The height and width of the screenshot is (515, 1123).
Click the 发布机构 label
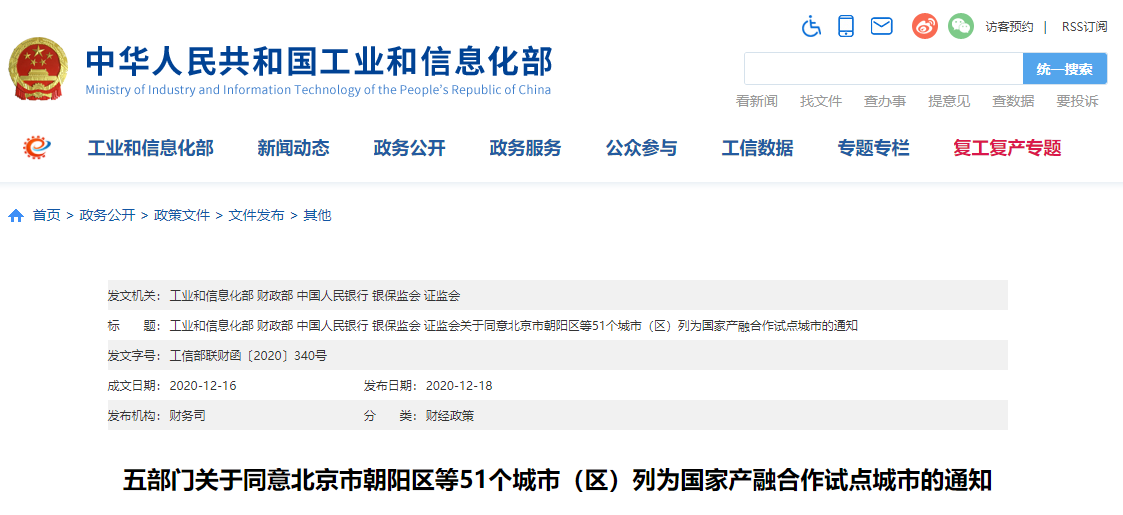pos(135,415)
